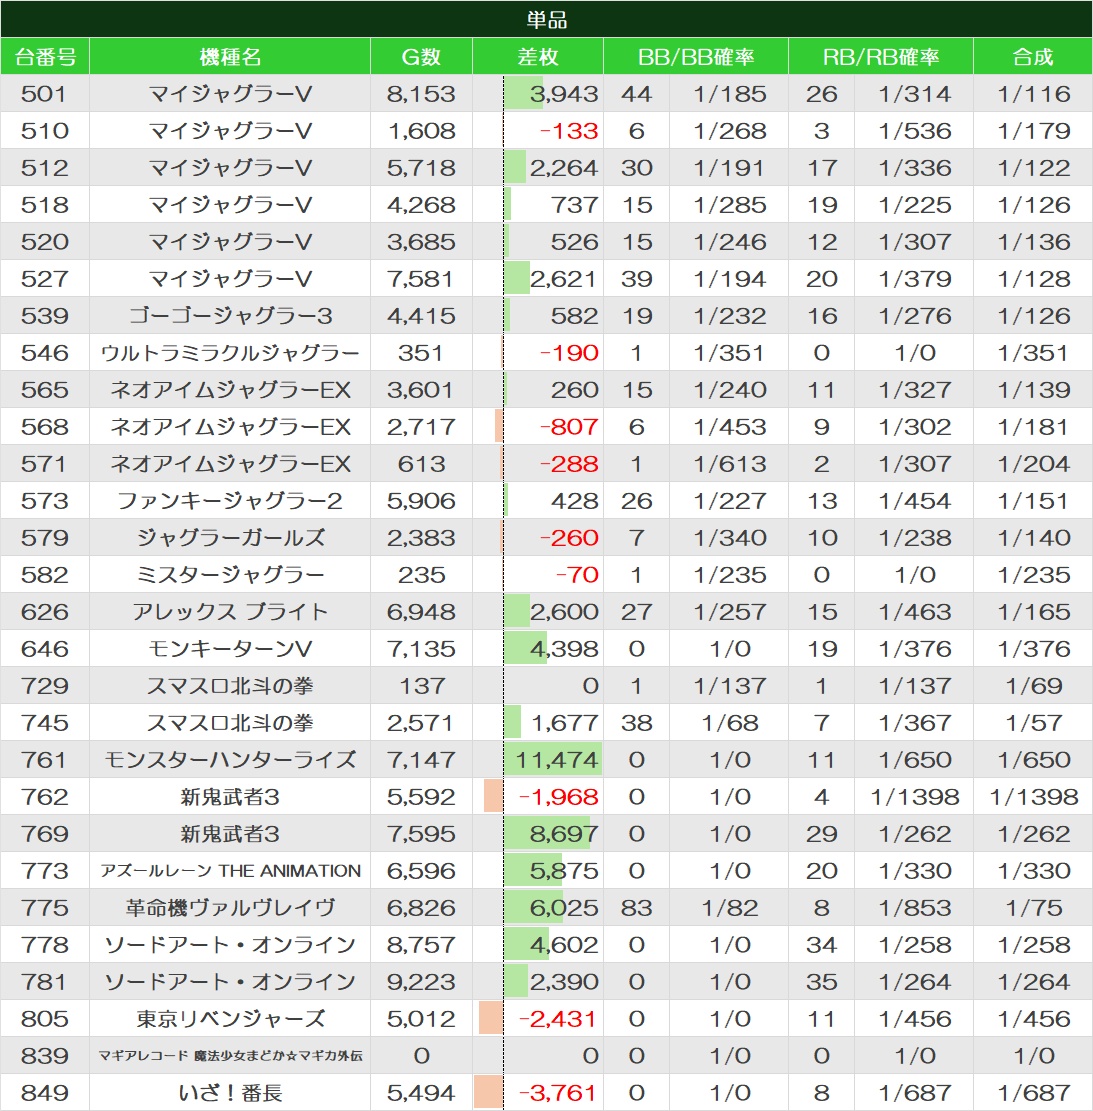Click the combined probability 1/57
The width and height of the screenshot is (1093, 1111).
pyautogui.click(x=1033, y=723)
